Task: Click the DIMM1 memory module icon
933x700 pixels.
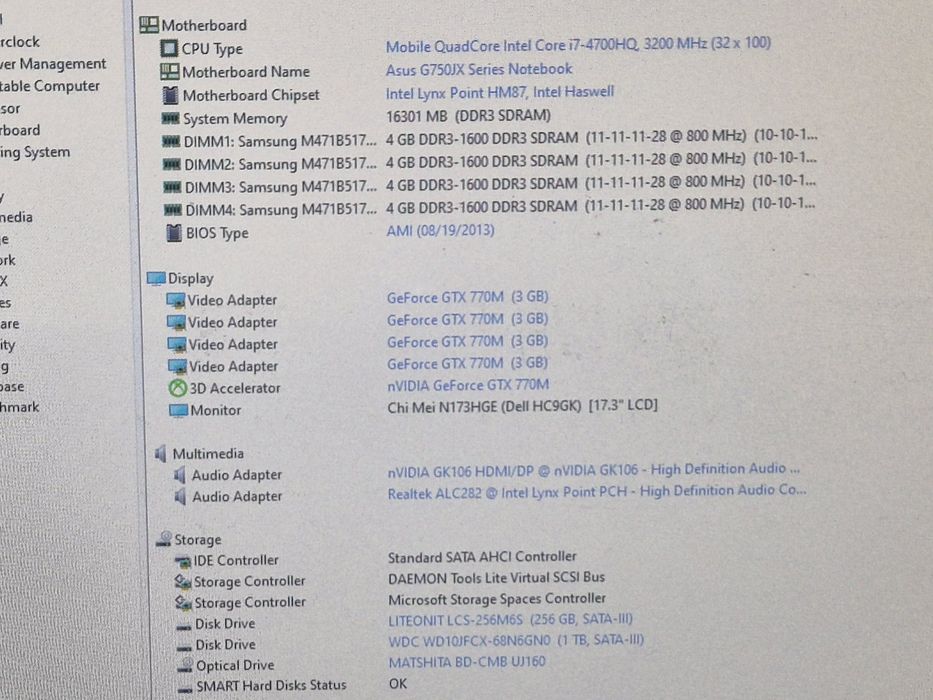Action: pos(171,141)
